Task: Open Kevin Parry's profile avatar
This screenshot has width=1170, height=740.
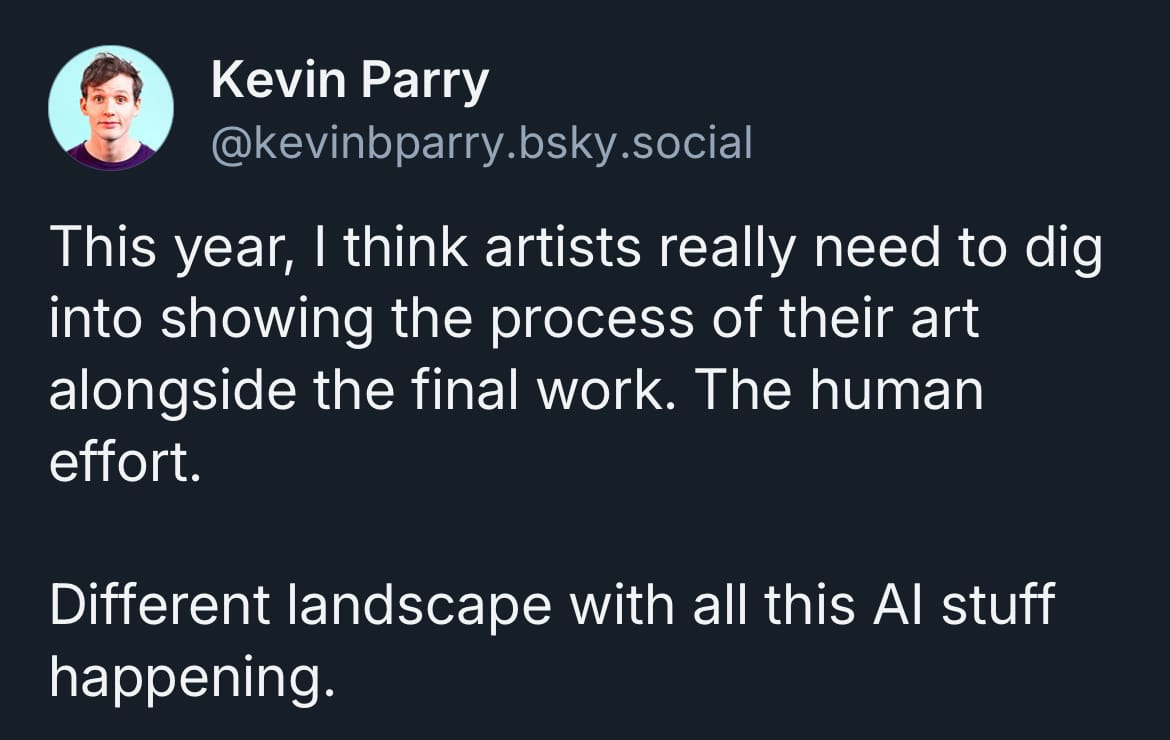Action: [x=111, y=108]
